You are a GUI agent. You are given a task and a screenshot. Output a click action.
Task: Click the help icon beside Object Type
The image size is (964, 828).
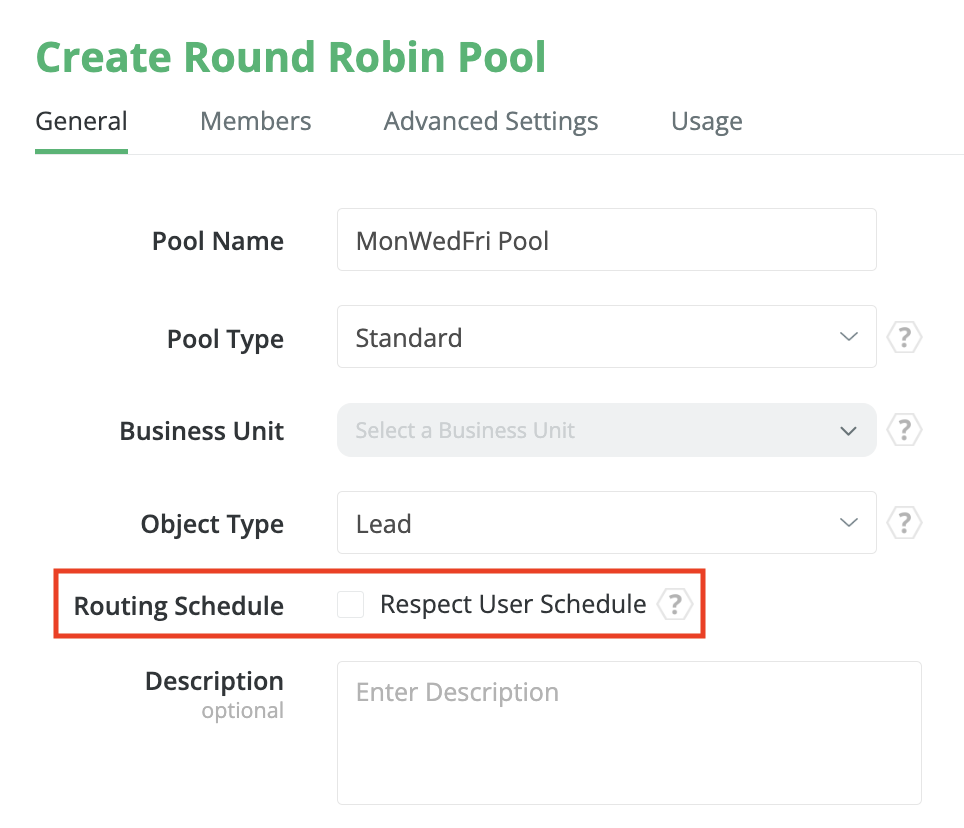904,523
